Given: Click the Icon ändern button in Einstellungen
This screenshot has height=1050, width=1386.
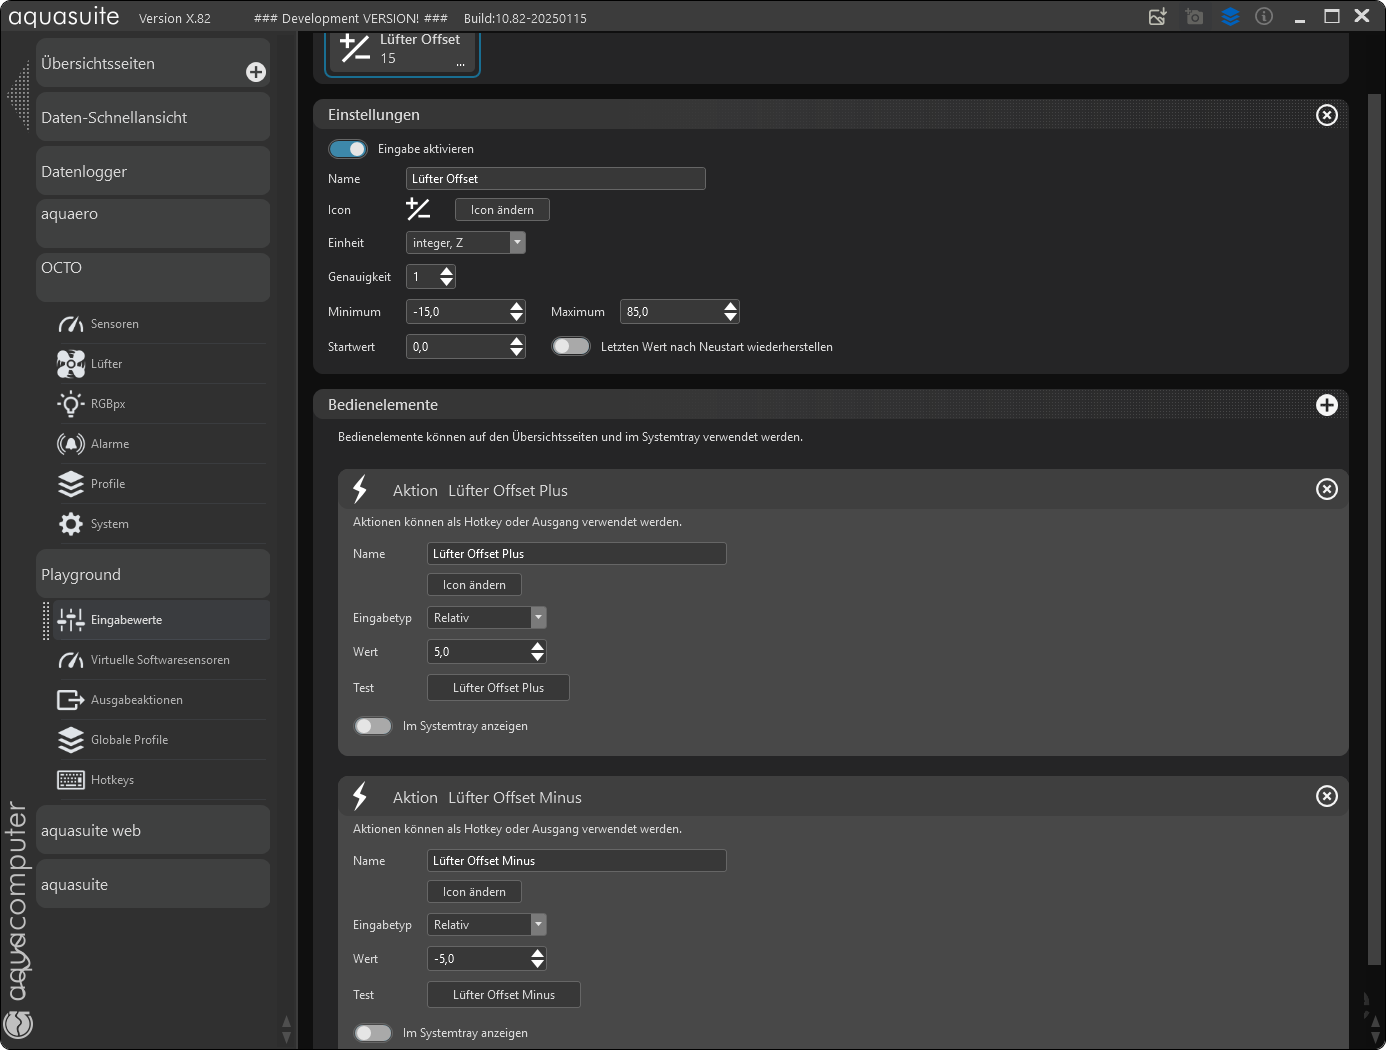Looking at the screenshot, I should [502, 210].
